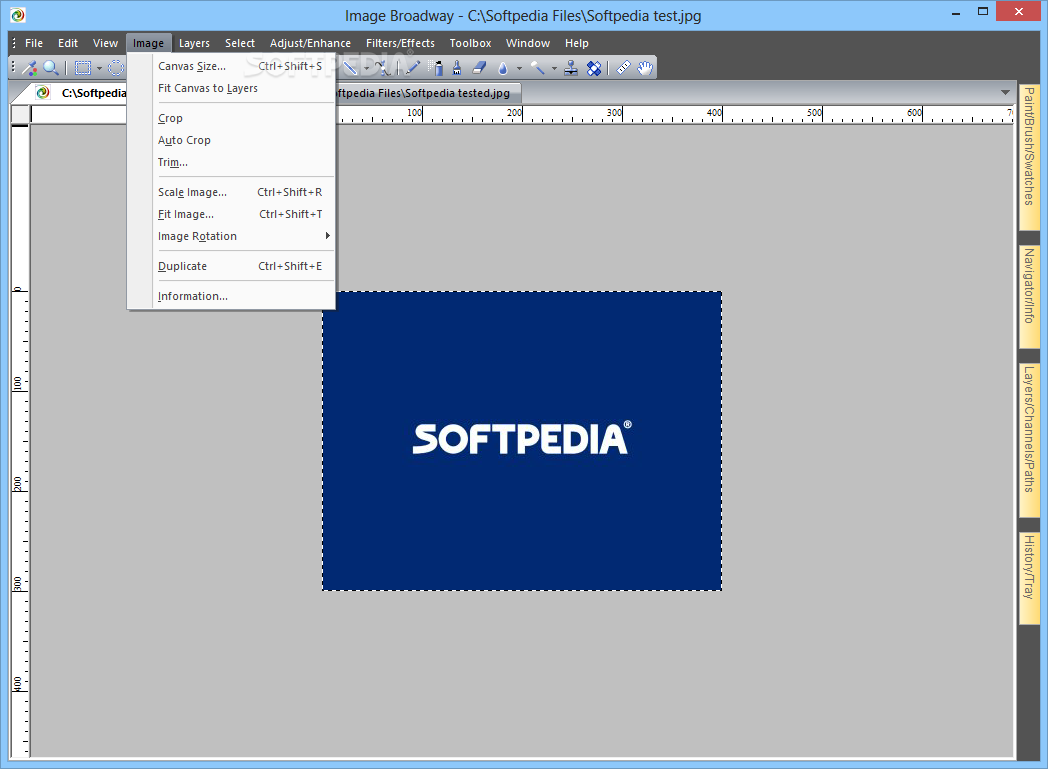Choose Duplicate from Image menu
This screenshot has width=1048, height=769.
pos(231,267)
